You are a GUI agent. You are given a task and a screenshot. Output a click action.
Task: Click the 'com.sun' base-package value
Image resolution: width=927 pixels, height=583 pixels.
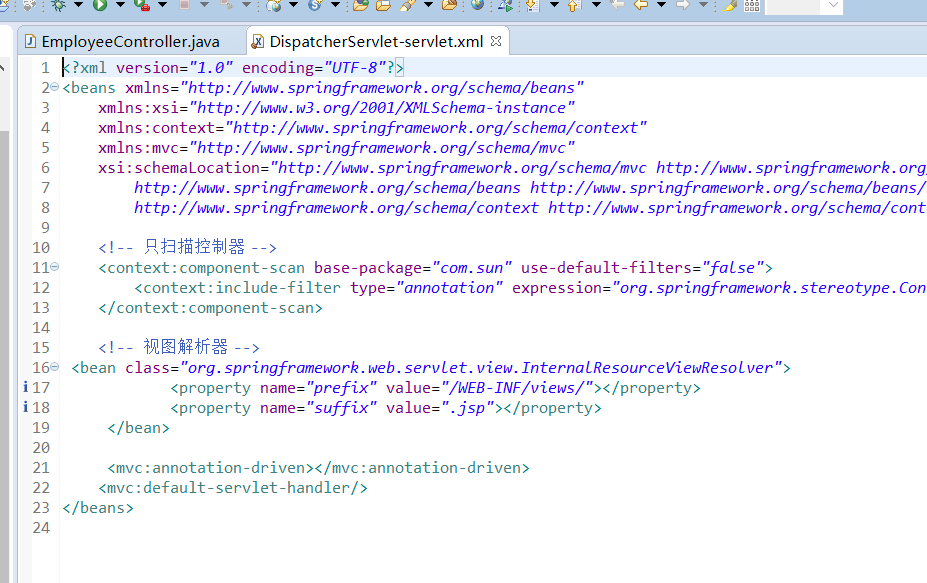tap(472, 268)
